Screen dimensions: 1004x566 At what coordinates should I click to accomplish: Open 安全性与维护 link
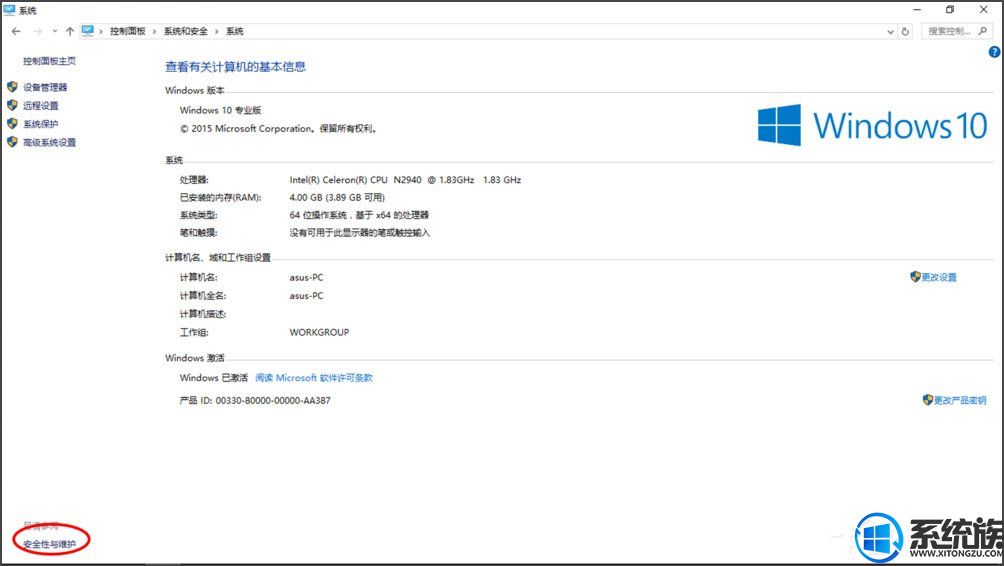click(49, 544)
